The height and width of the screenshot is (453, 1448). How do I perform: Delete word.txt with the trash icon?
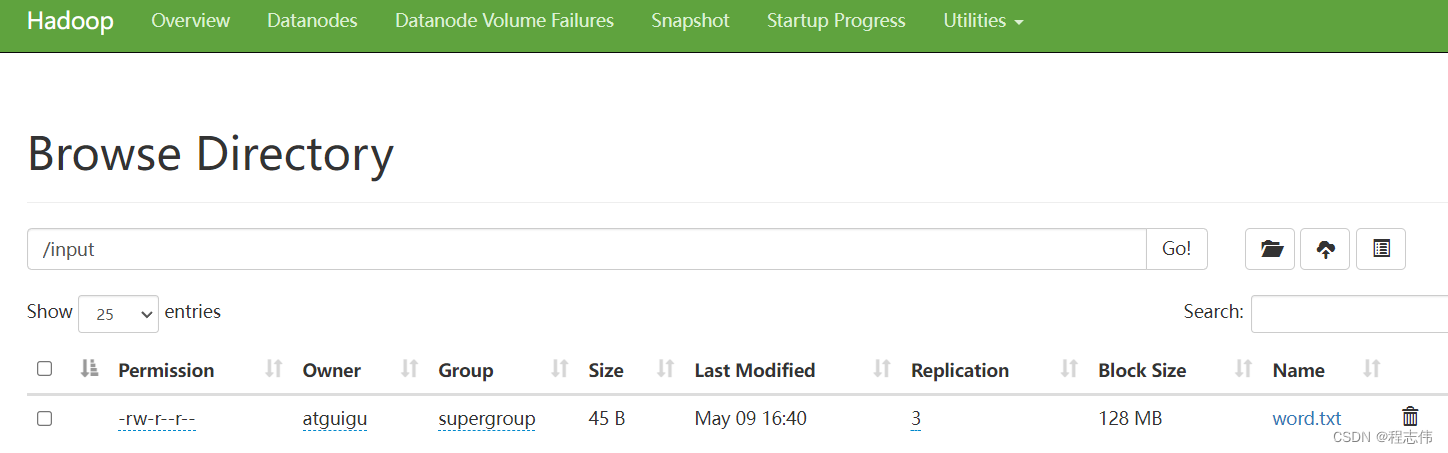(x=1410, y=417)
